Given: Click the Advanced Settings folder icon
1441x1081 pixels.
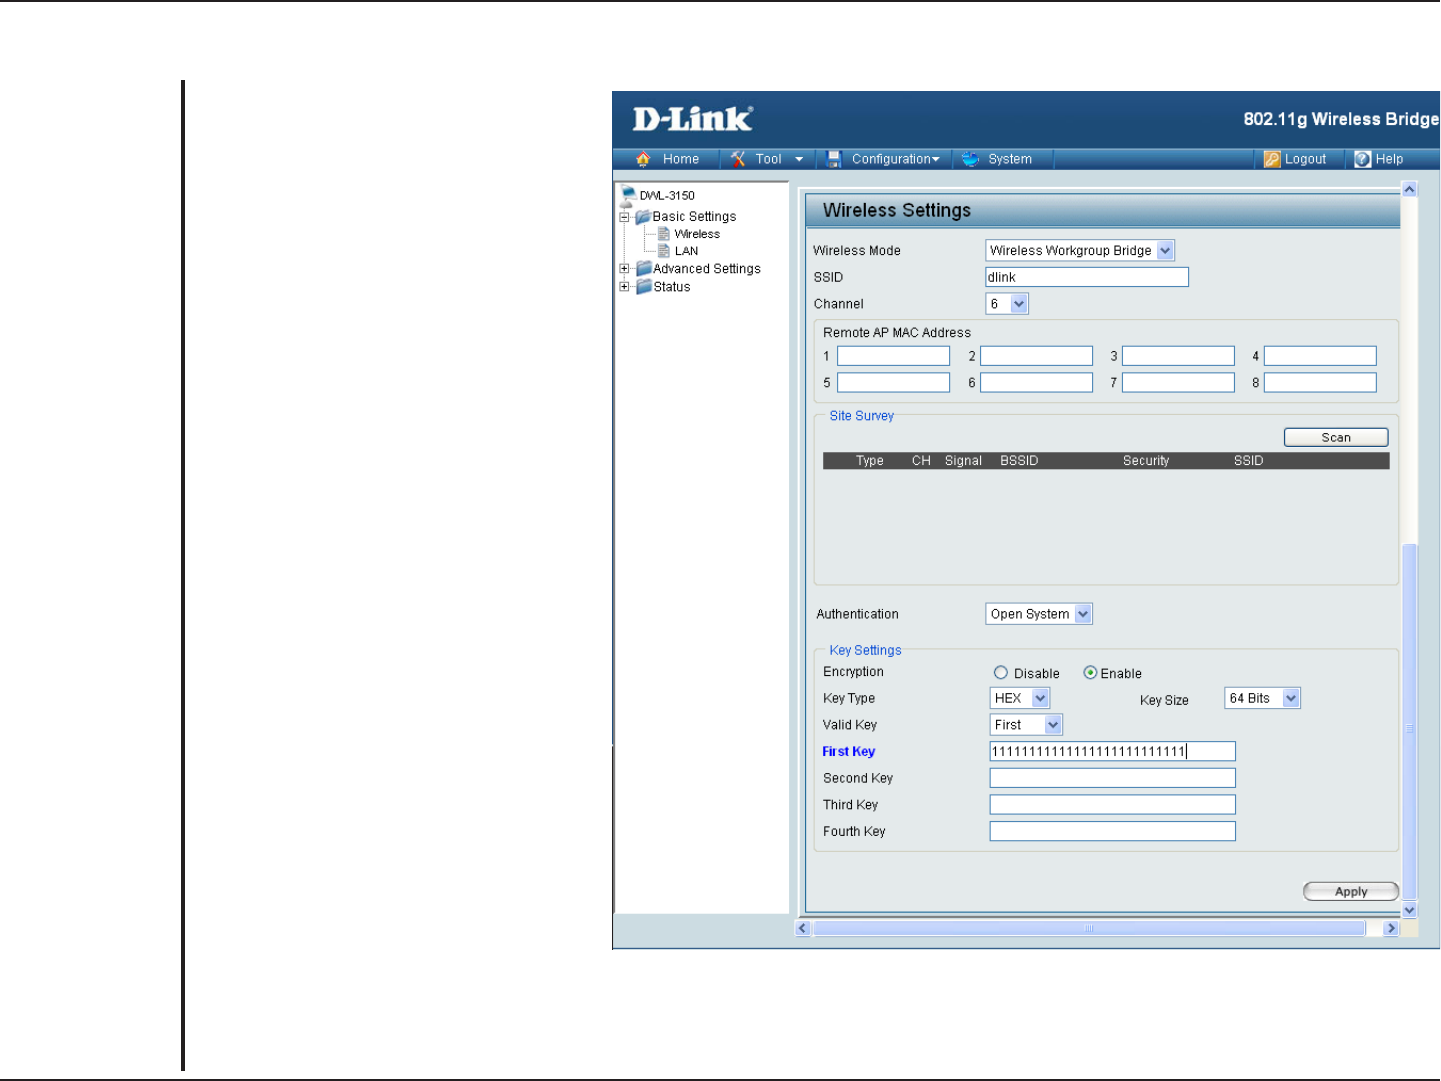Looking at the screenshot, I should 644,268.
